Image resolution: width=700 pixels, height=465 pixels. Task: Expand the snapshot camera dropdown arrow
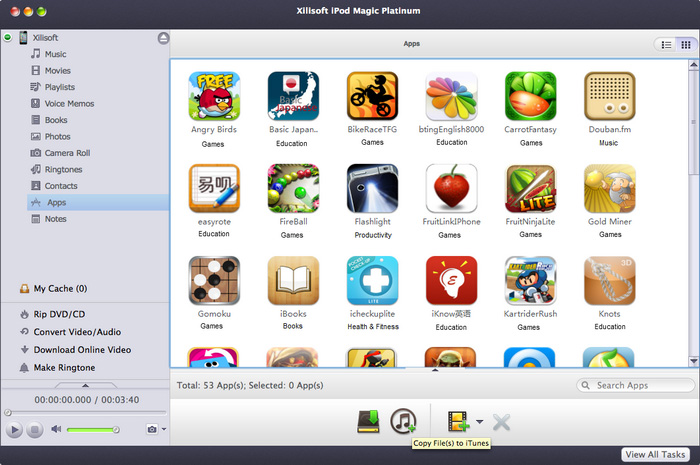click(164, 429)
